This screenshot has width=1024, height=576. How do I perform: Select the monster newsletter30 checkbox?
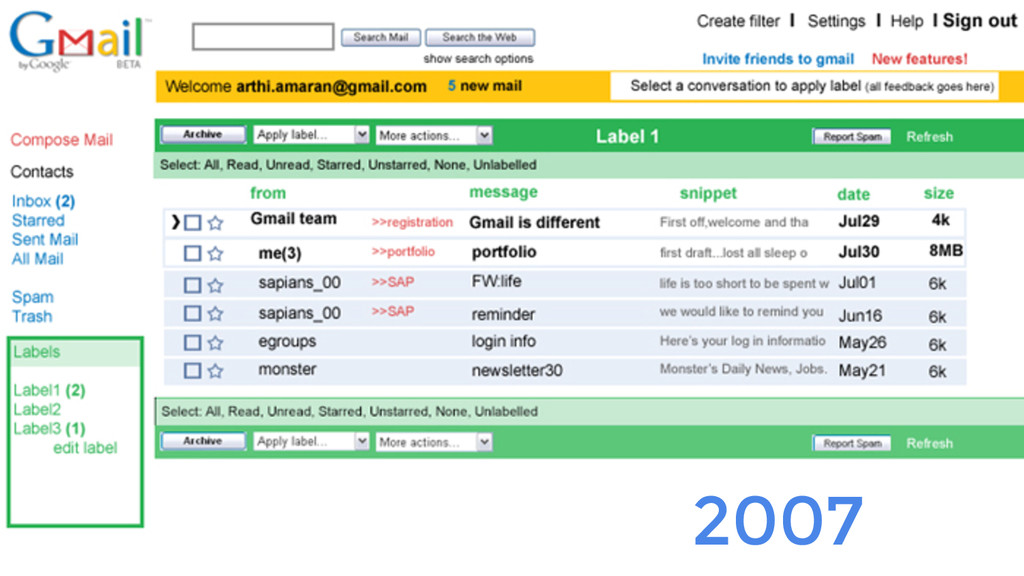[x=193, y=372]
